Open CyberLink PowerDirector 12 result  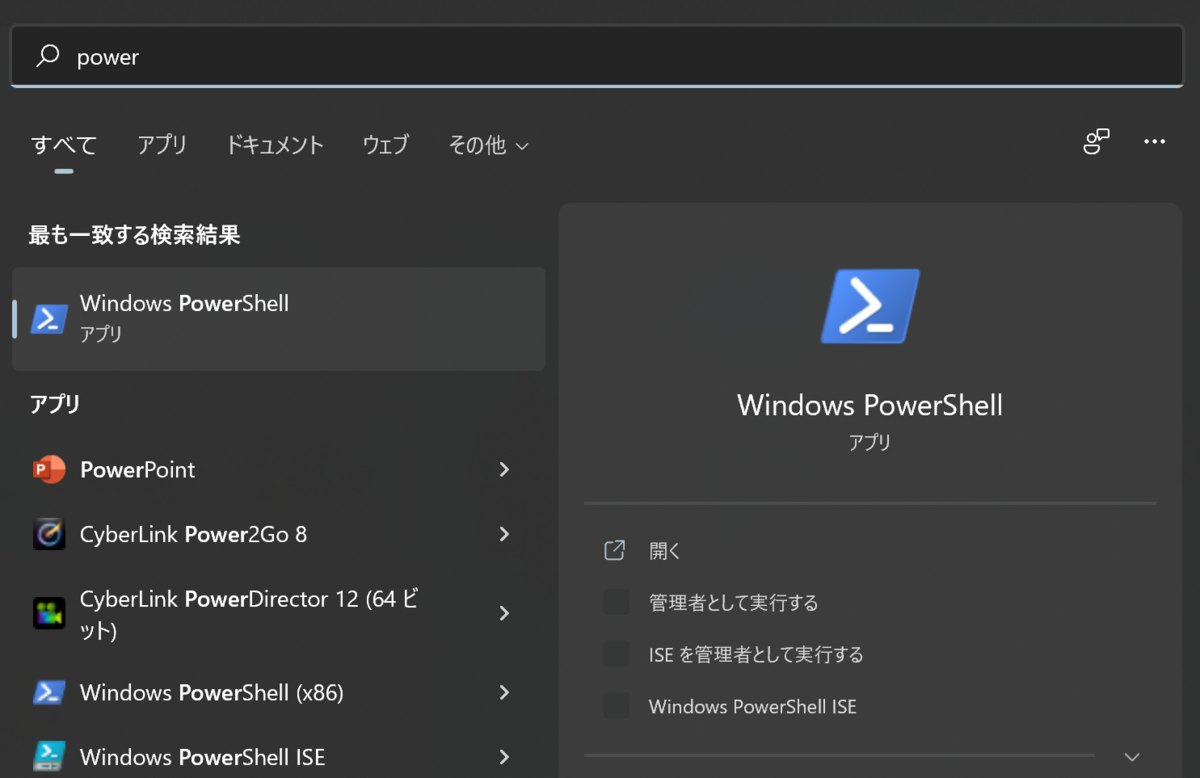[278, 614]
